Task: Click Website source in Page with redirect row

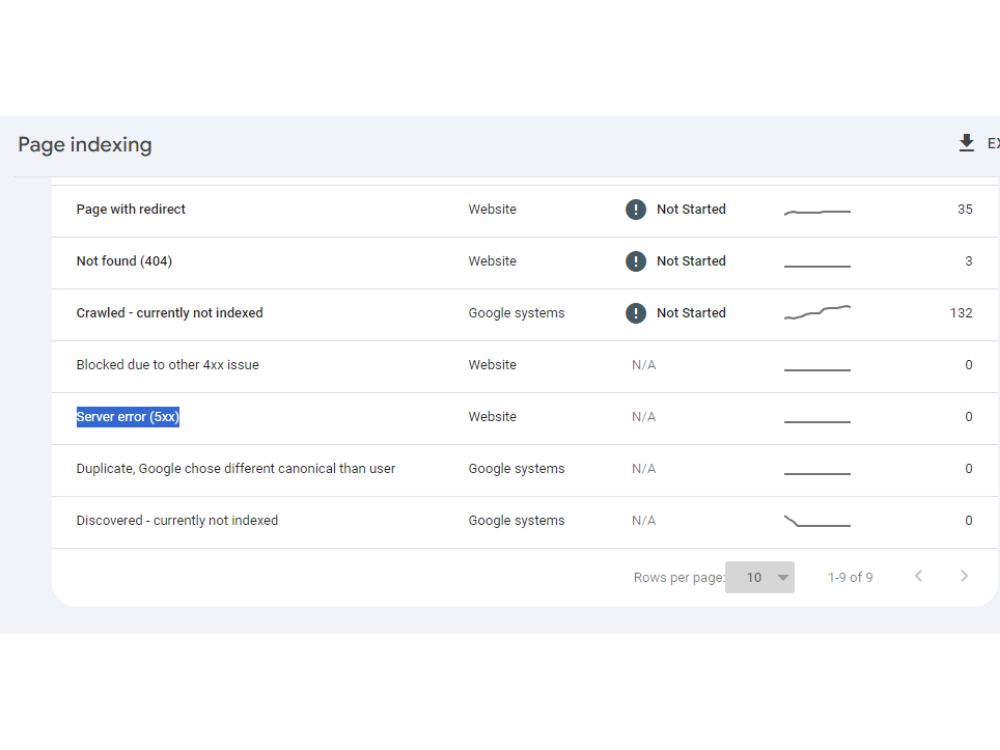Action: click(492, 209)
